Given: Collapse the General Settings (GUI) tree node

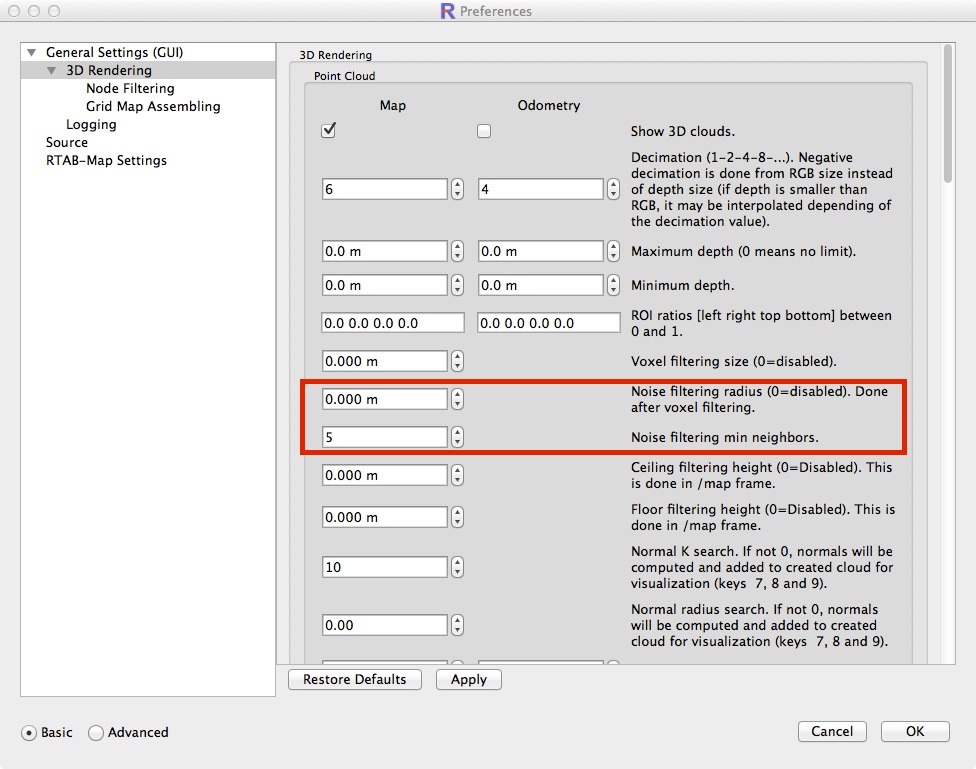Looking at the screenshot, I should [32, 53].
